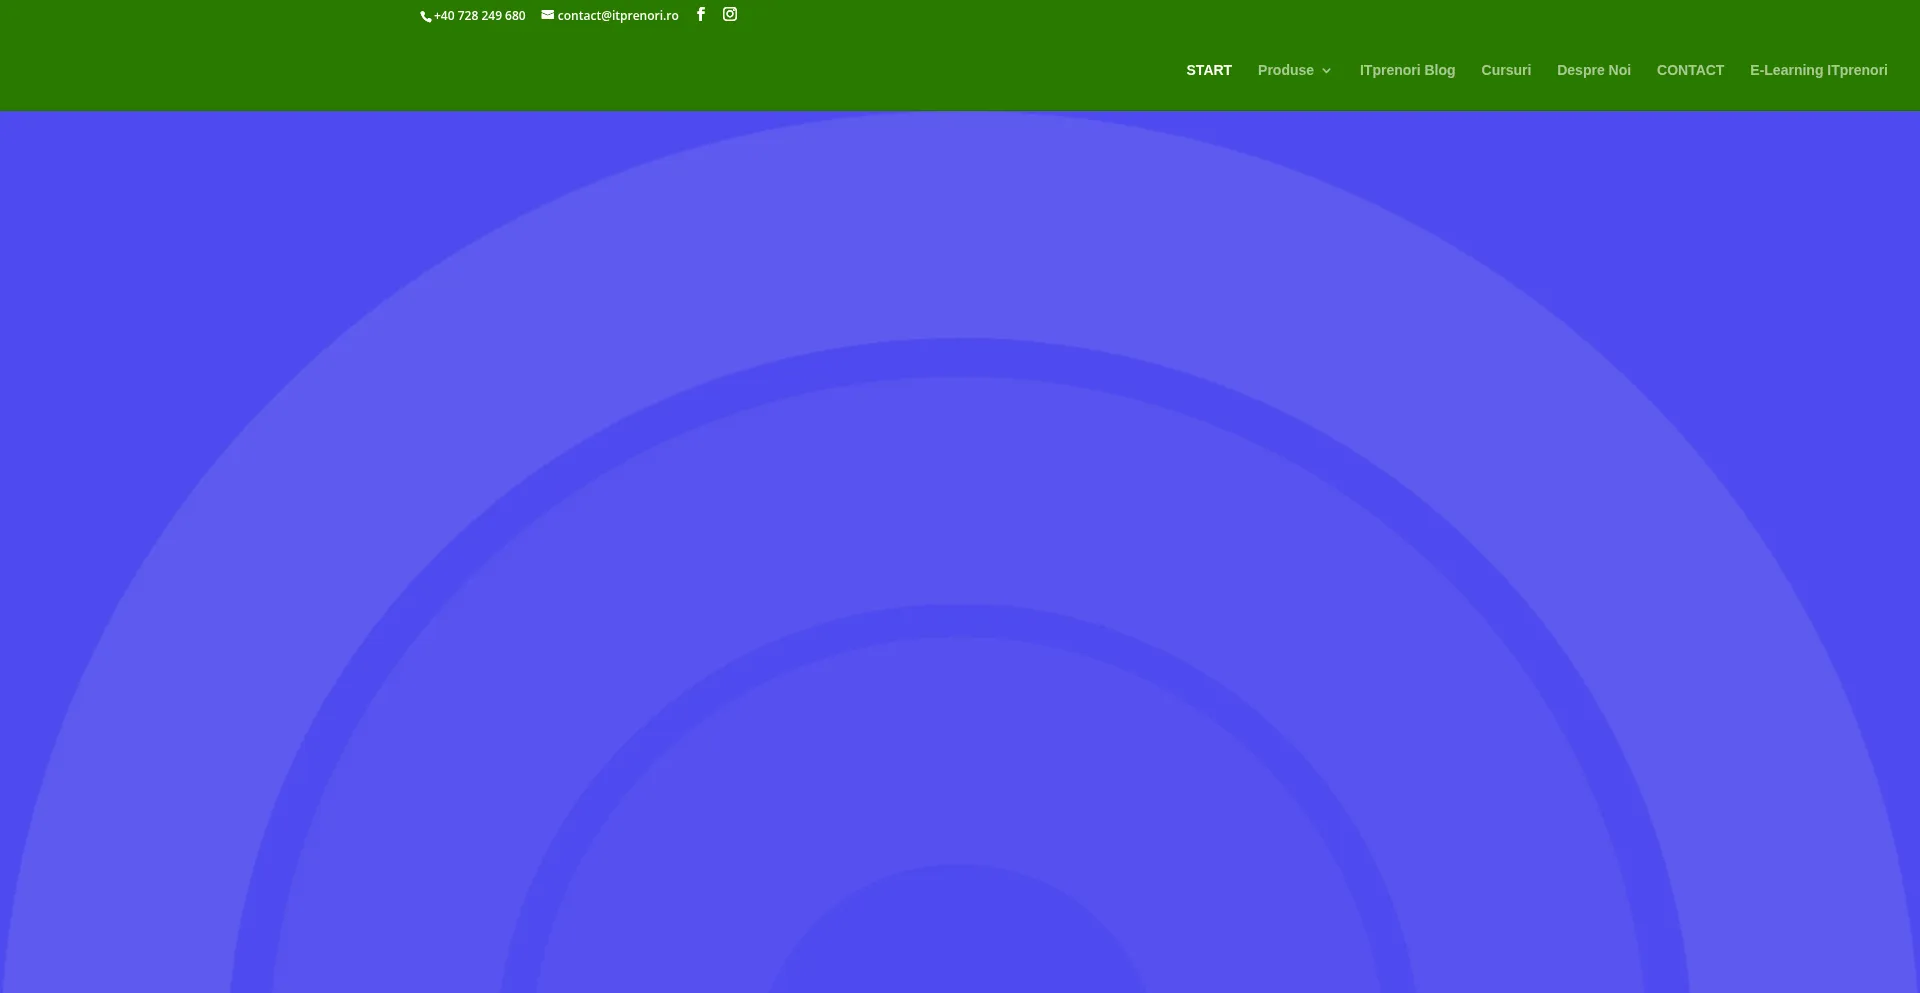The width and height of the screenshot is (1920, 993).
Task: Click the envelope email icon
Action: 547,15
